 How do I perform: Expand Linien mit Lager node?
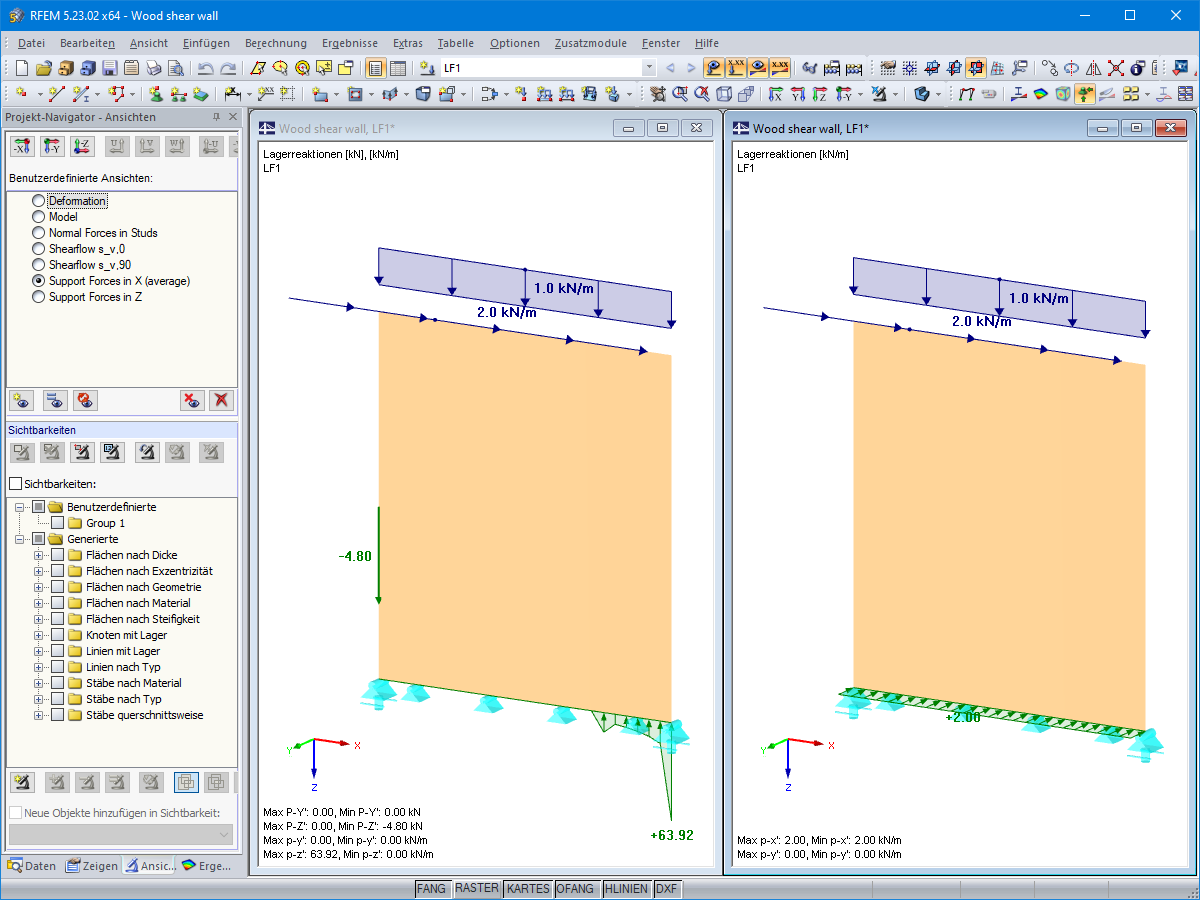pyautogui.click(x=39, y=651)
